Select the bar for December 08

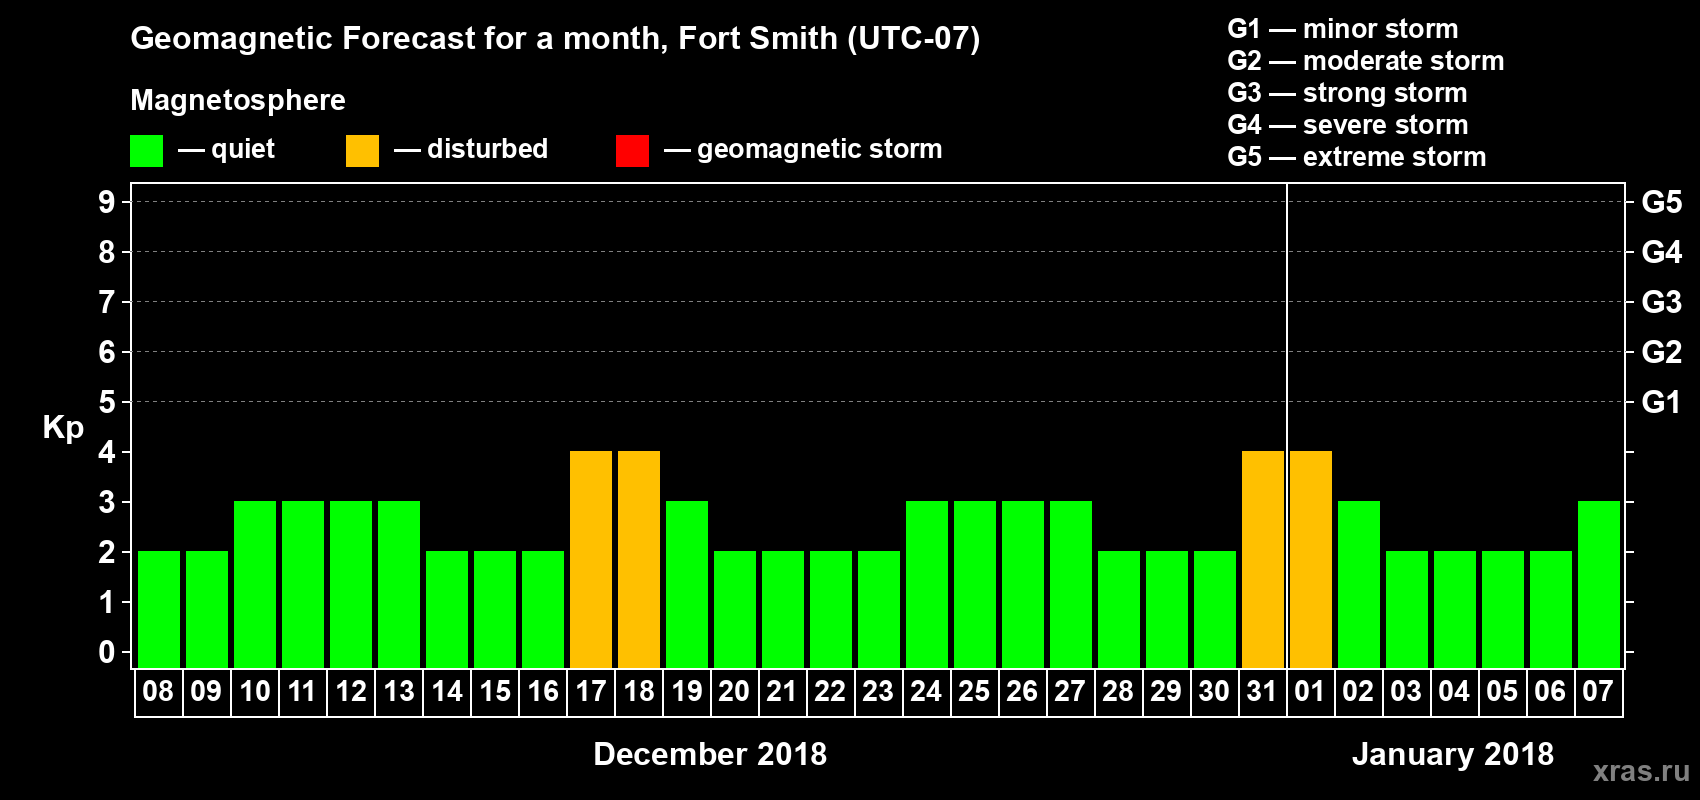(x=159, y=609)
